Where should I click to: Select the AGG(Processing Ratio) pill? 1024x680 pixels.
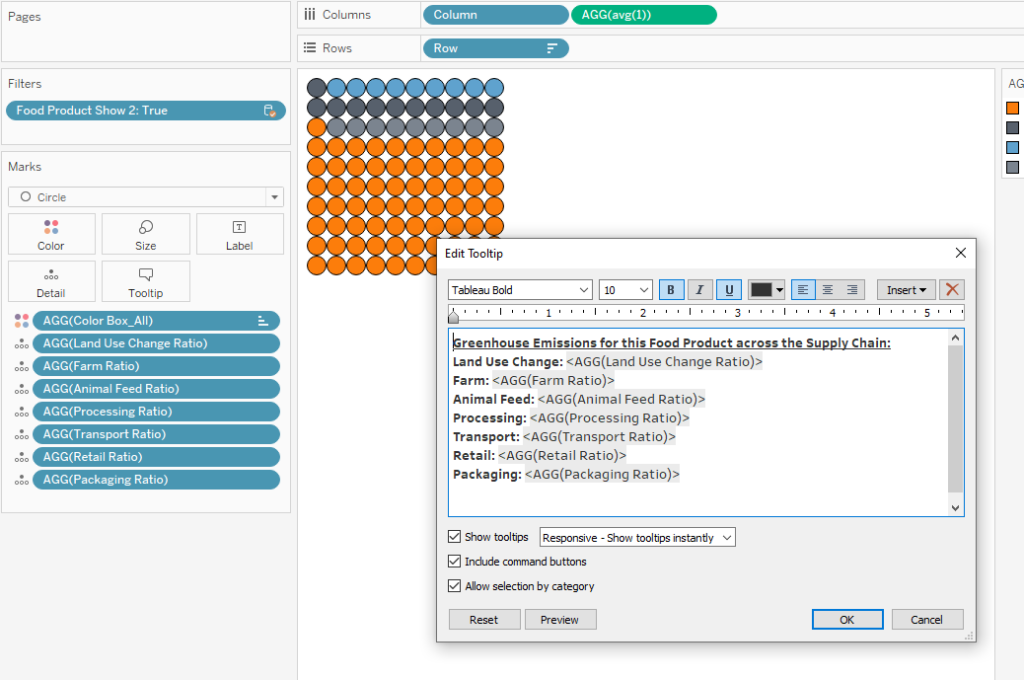coord(156,412)
